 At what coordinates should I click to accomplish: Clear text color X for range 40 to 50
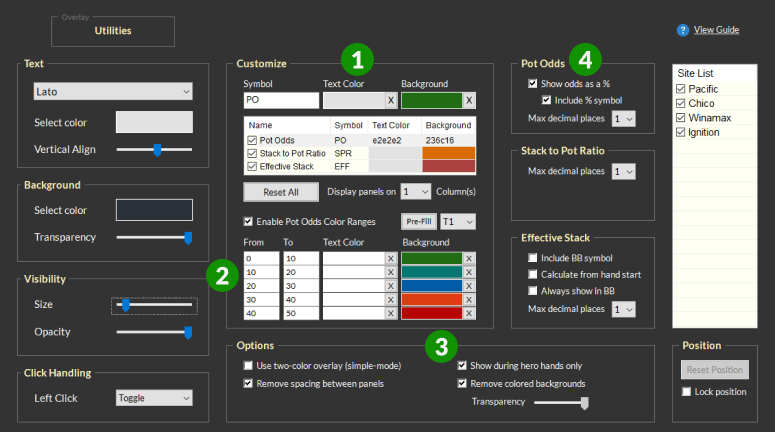pos(391,313)
